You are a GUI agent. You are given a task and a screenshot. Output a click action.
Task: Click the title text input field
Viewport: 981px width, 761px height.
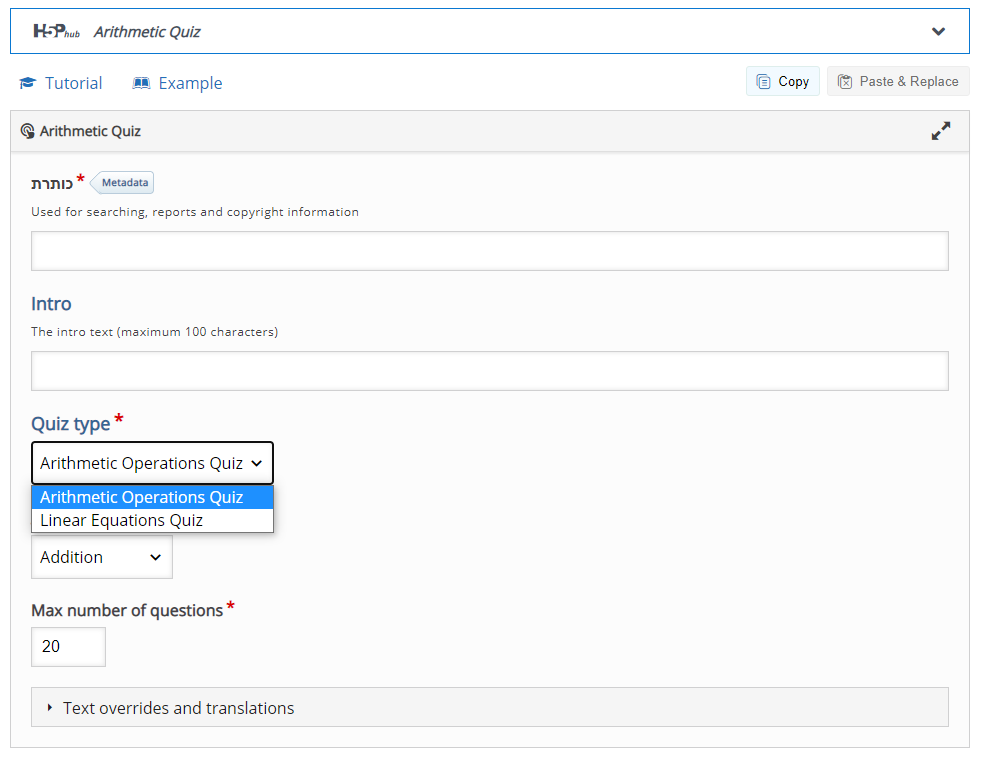coord(489,251)
